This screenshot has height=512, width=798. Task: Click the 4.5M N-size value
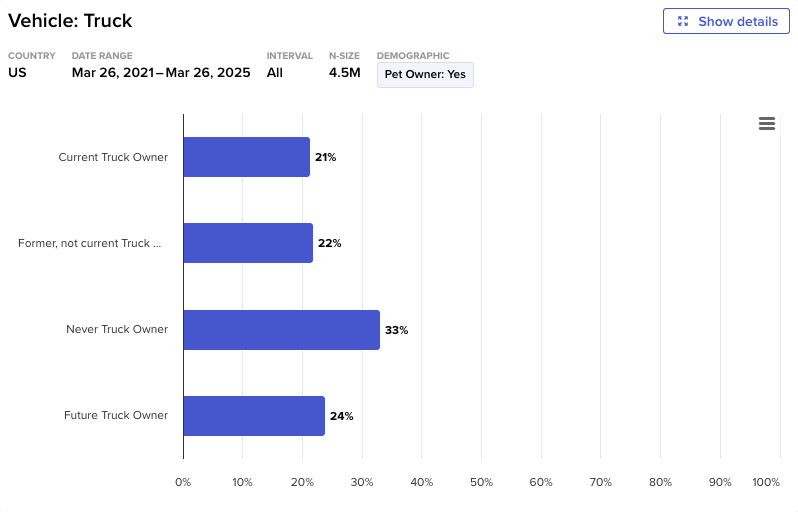point(344,72)
